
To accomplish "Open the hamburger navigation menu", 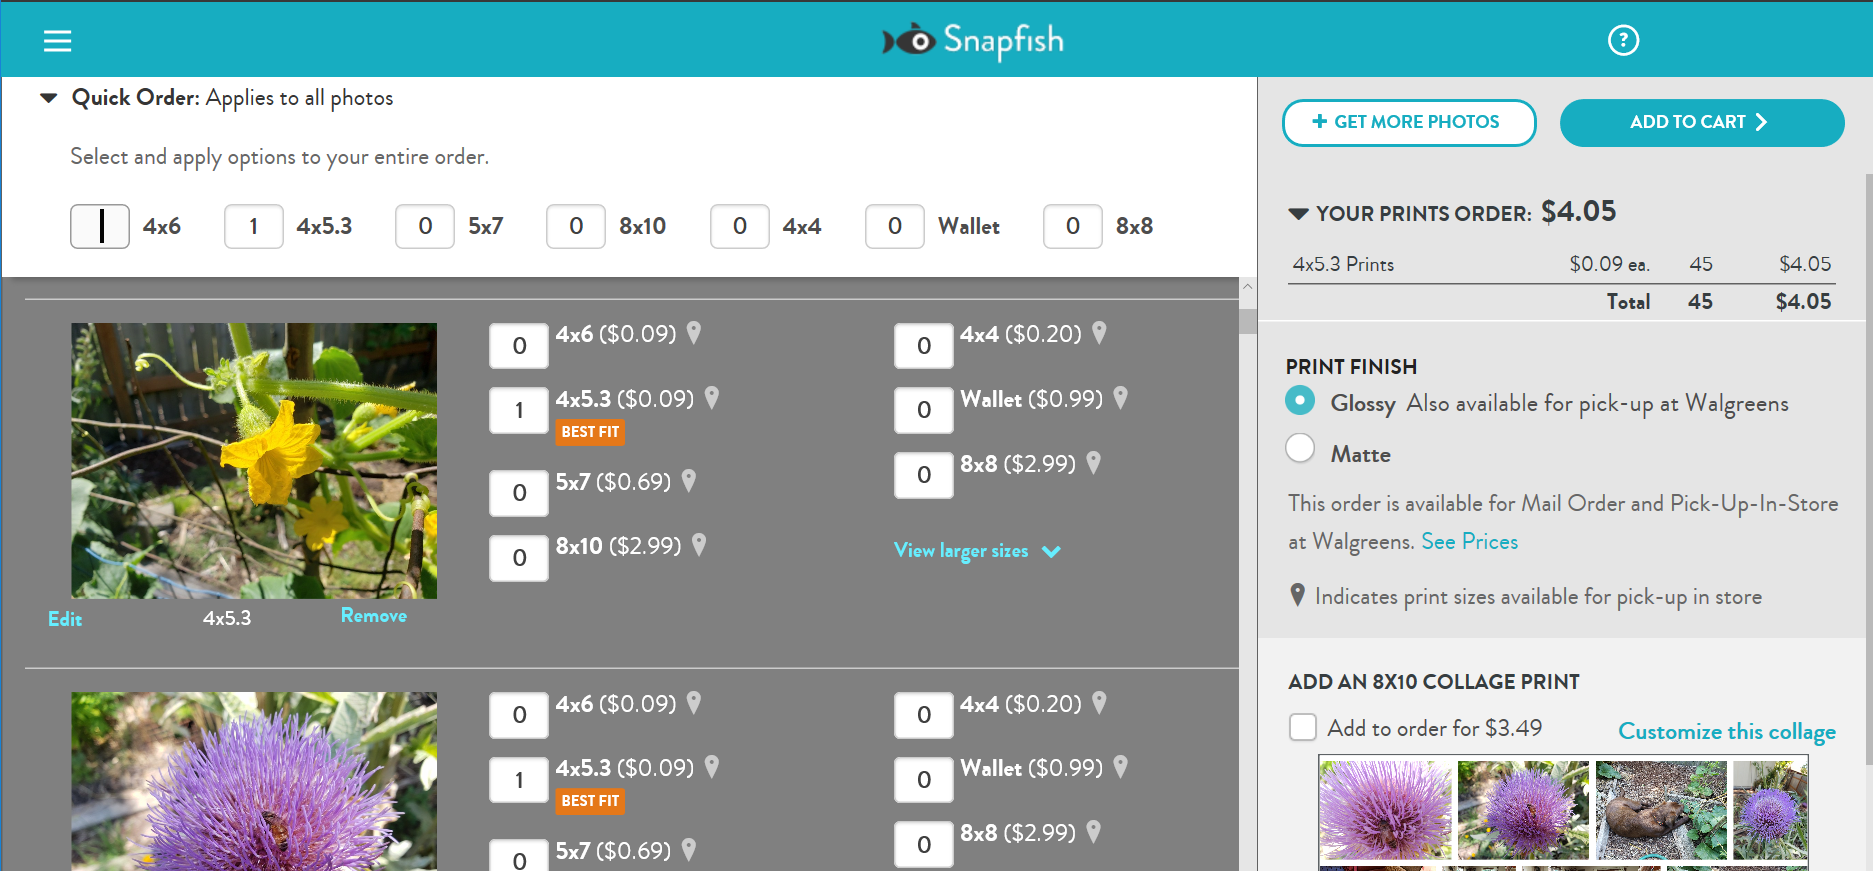I will click(57, 40).
